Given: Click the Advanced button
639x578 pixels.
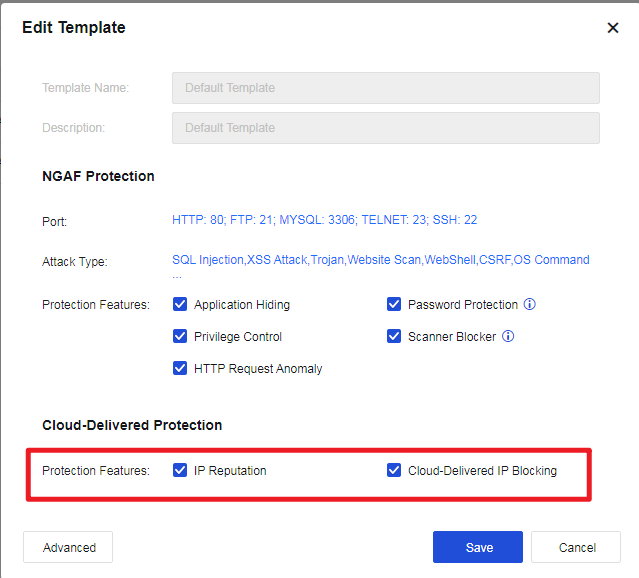Looking at the screenshot, I should tap(68, 547).
